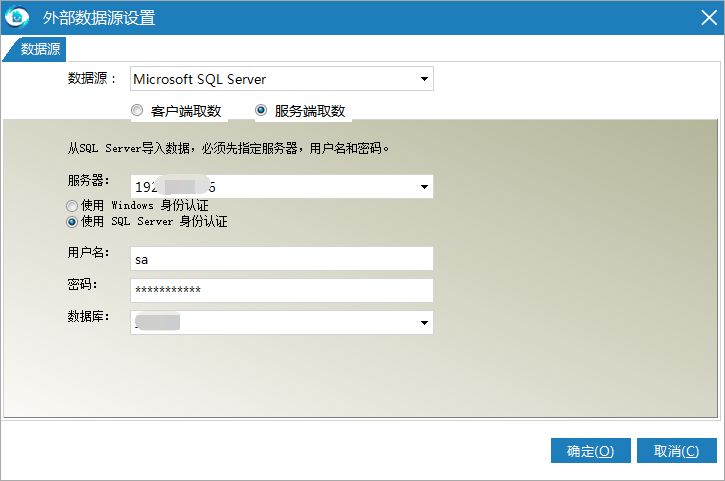Open the 数据源 Microsoft SQL Server dropdown
The height and width of the screenshot is (481, 725).
point(282,79)
